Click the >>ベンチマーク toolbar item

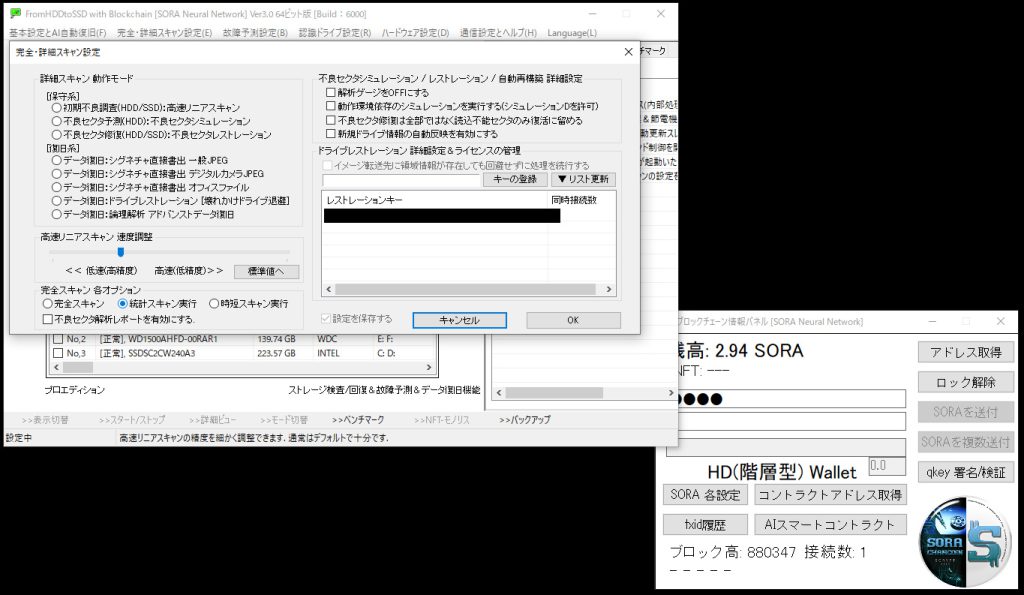(358, 420)
